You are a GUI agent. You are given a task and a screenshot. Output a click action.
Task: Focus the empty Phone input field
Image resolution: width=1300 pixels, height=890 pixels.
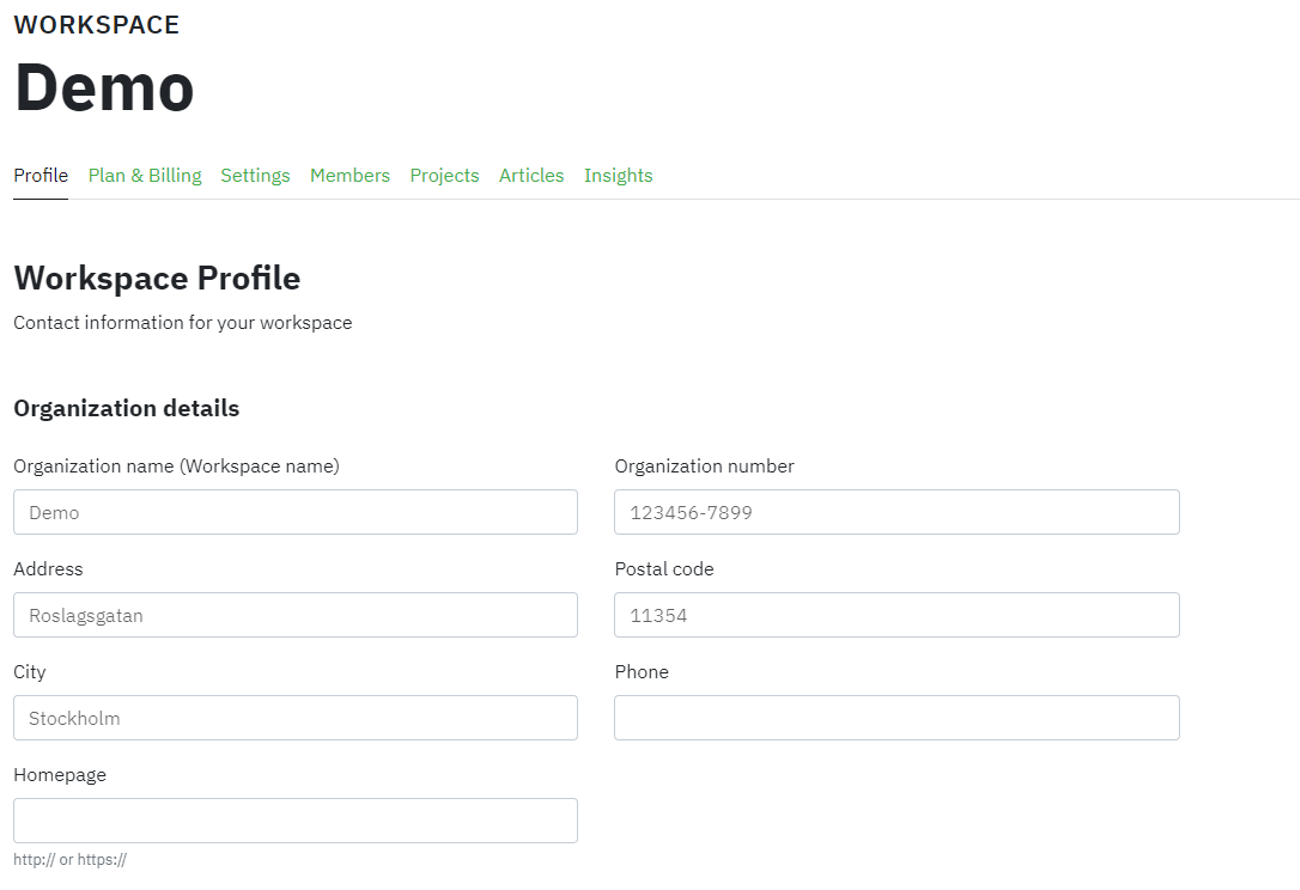point(896,718)
